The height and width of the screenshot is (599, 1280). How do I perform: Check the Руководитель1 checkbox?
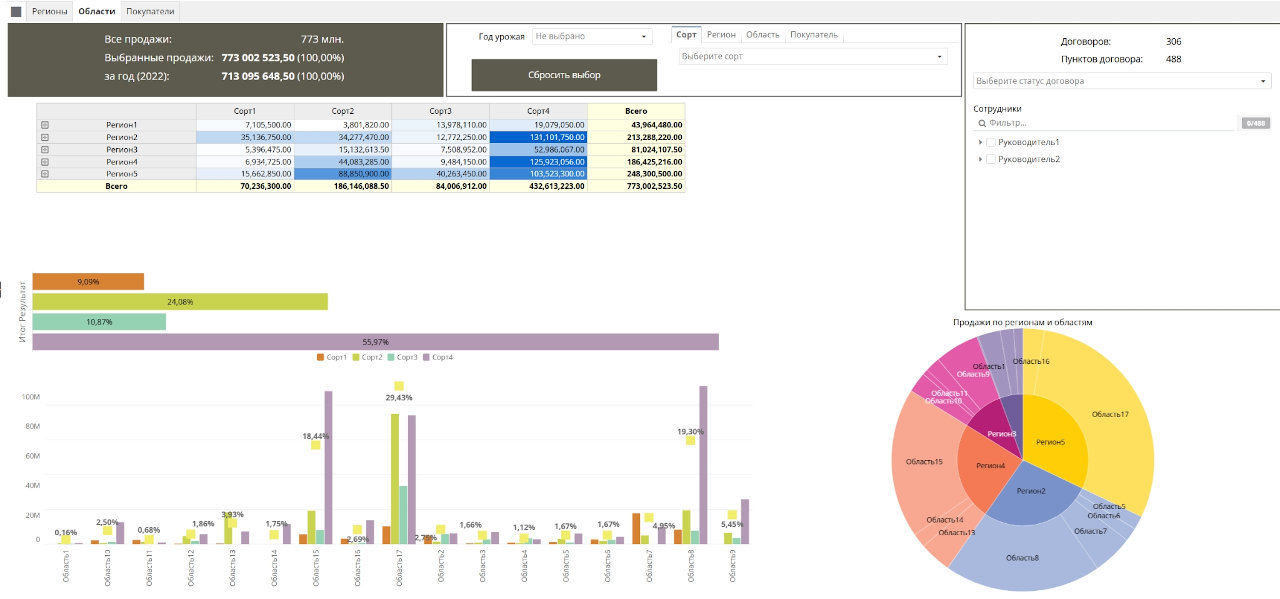click(991, 143)
